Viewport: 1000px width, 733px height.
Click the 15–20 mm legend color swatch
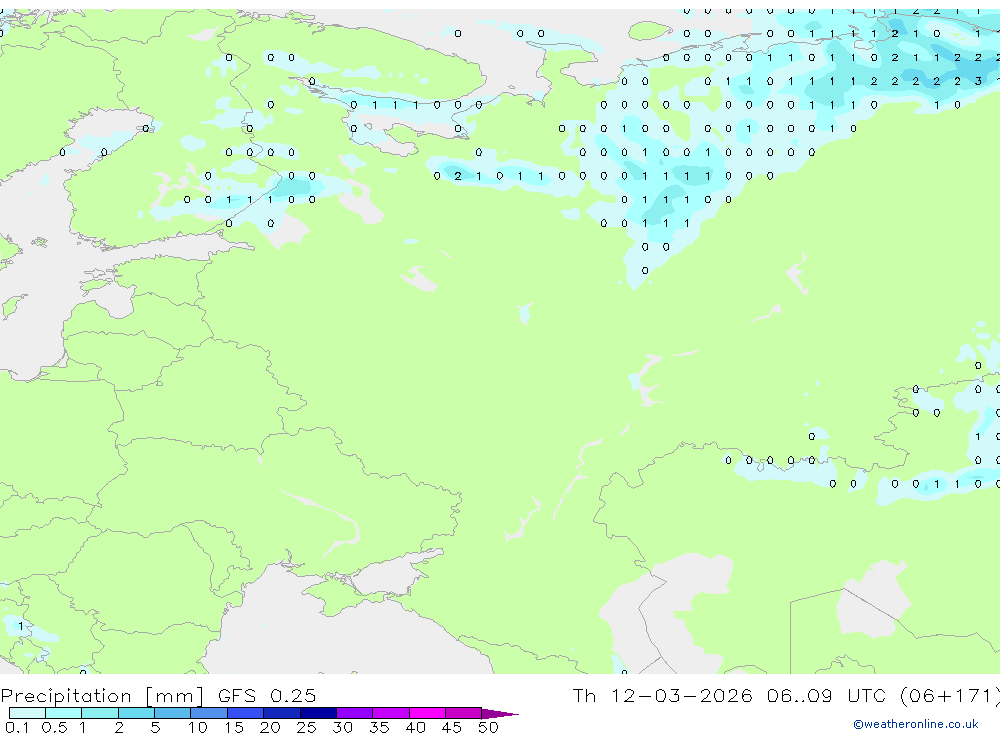(x=246, y=713)
